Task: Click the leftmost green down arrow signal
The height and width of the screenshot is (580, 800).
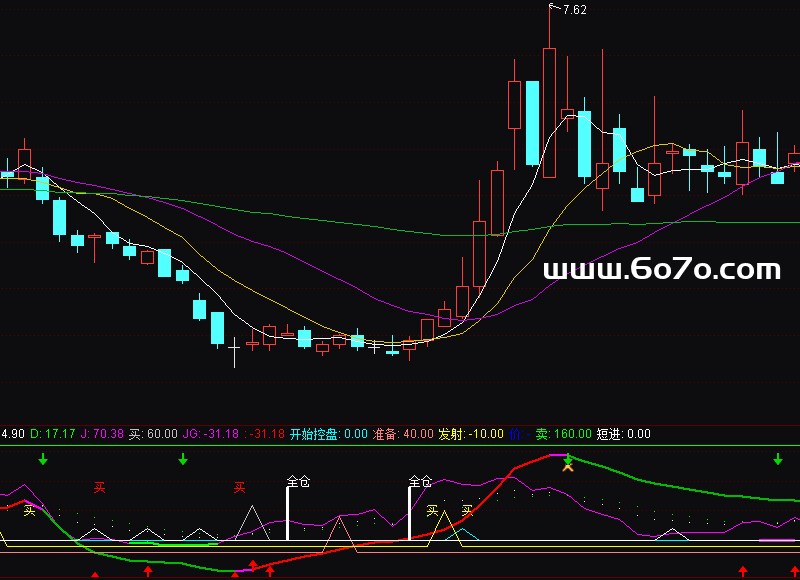Action: click(x=43, y=459)
